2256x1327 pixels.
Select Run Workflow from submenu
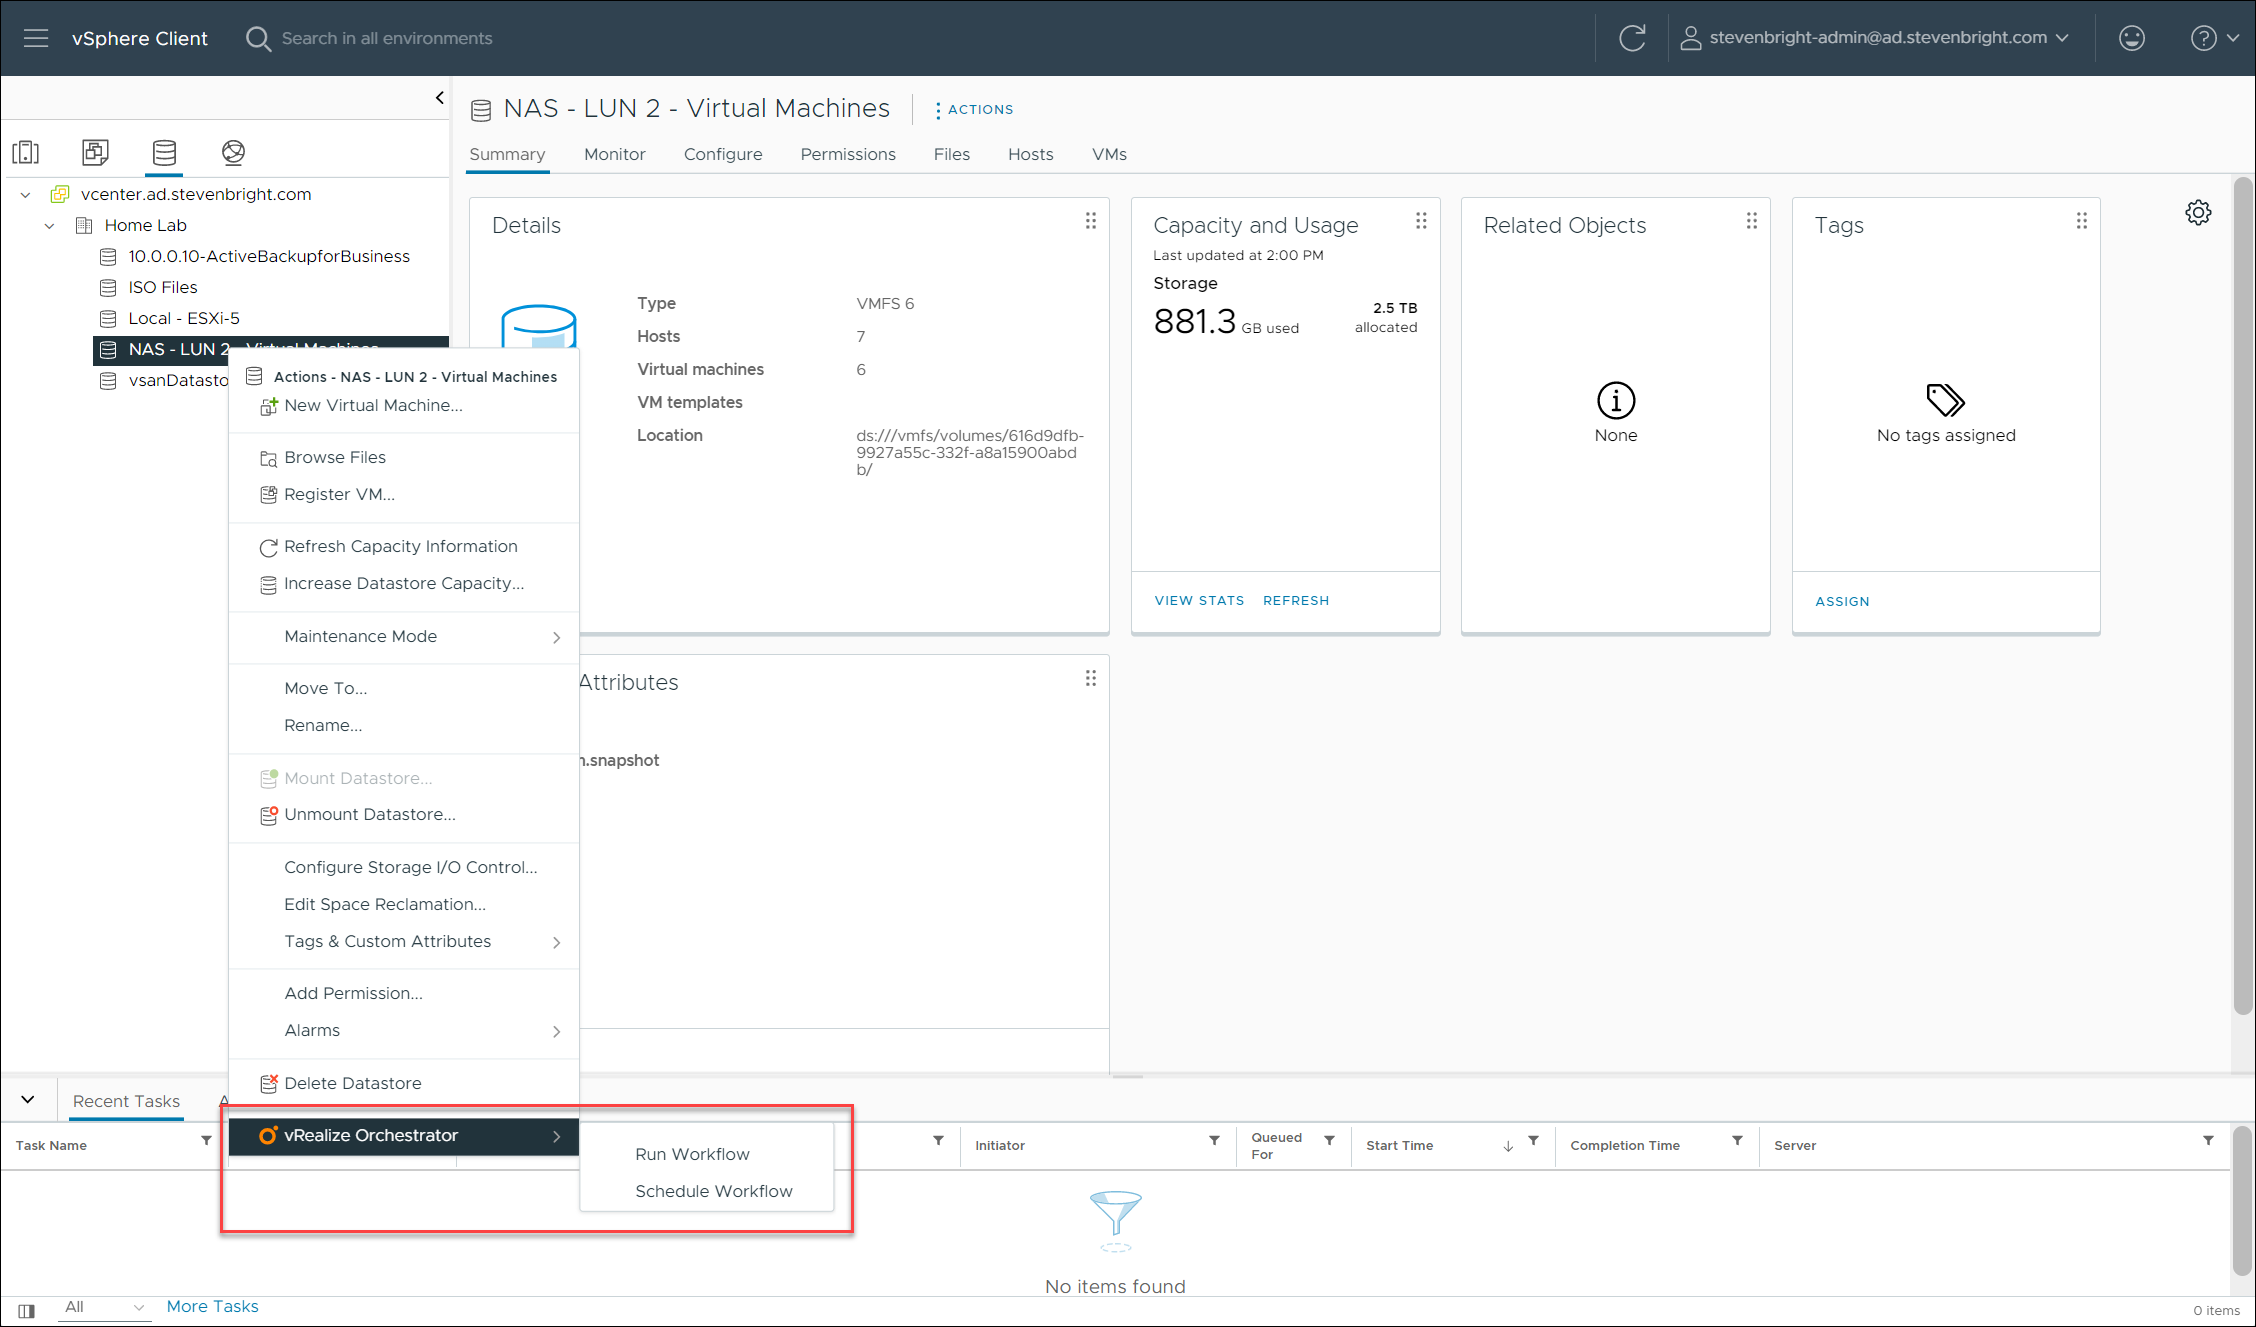tap(692, 1154)
